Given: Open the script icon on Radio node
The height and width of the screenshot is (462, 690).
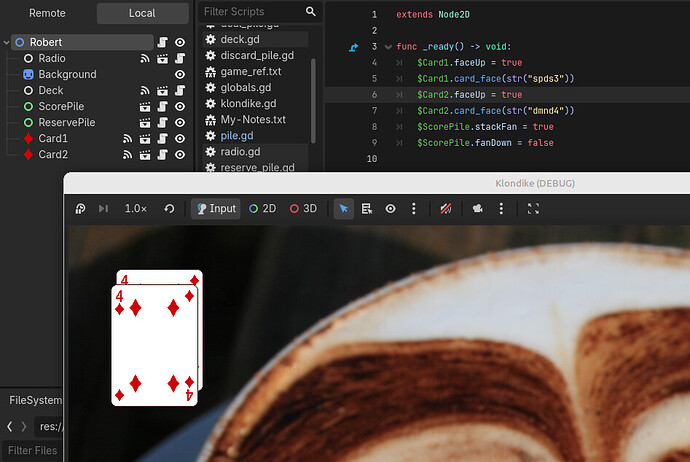Looking at the screenshot, I should point(180,58).
